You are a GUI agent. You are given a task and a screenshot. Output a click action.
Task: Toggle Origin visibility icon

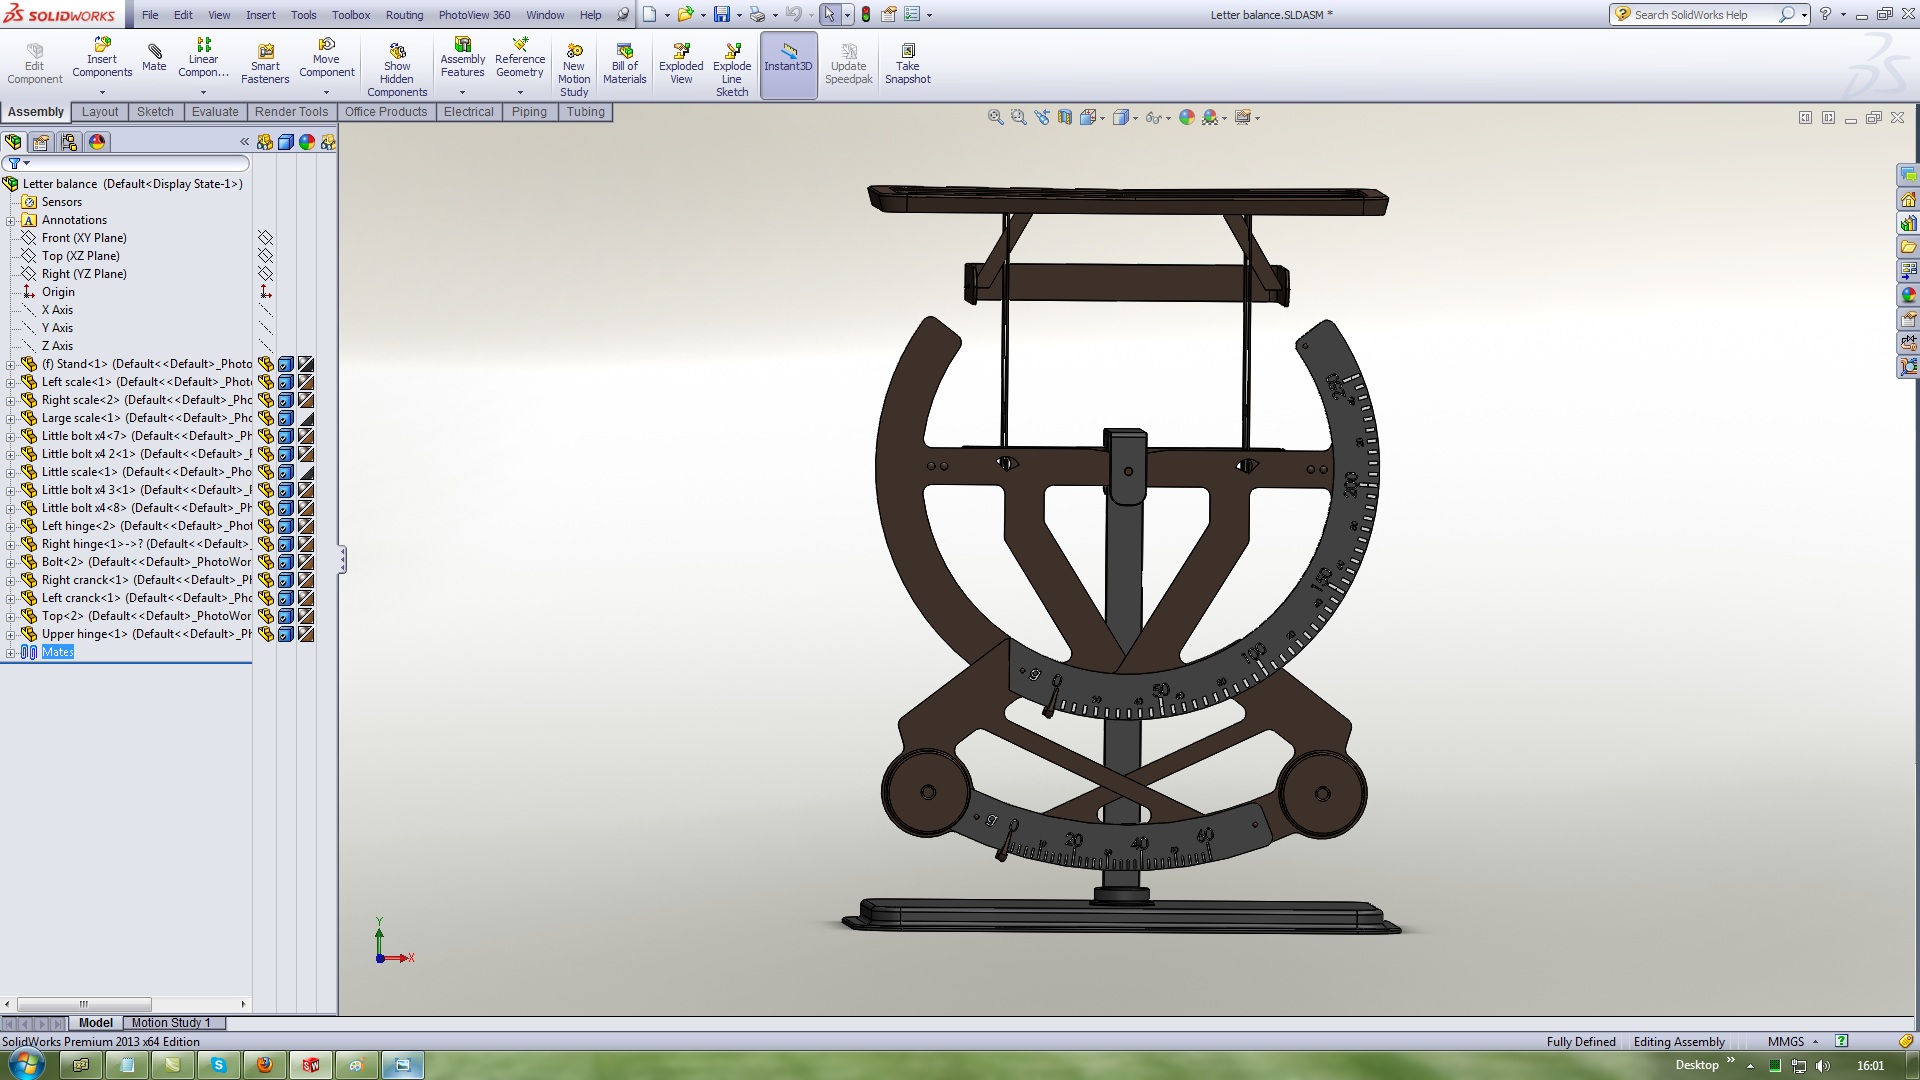coord(265,292)
